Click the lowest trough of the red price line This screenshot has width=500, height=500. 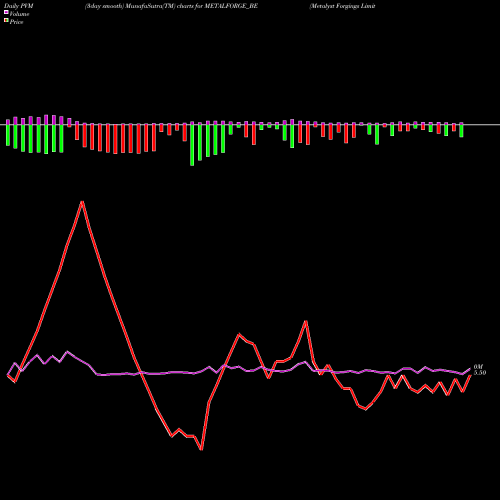(201, 449)
